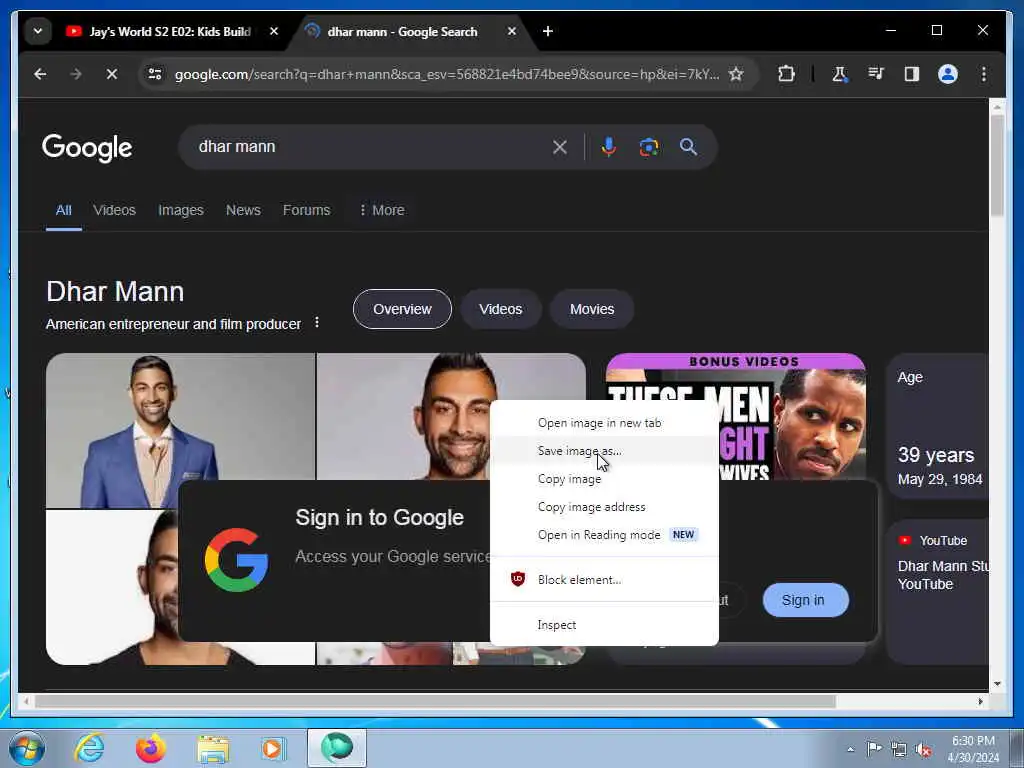1024x768 pixels.
Task: Choose Open in Reading mode
Action: pos(604,536)
